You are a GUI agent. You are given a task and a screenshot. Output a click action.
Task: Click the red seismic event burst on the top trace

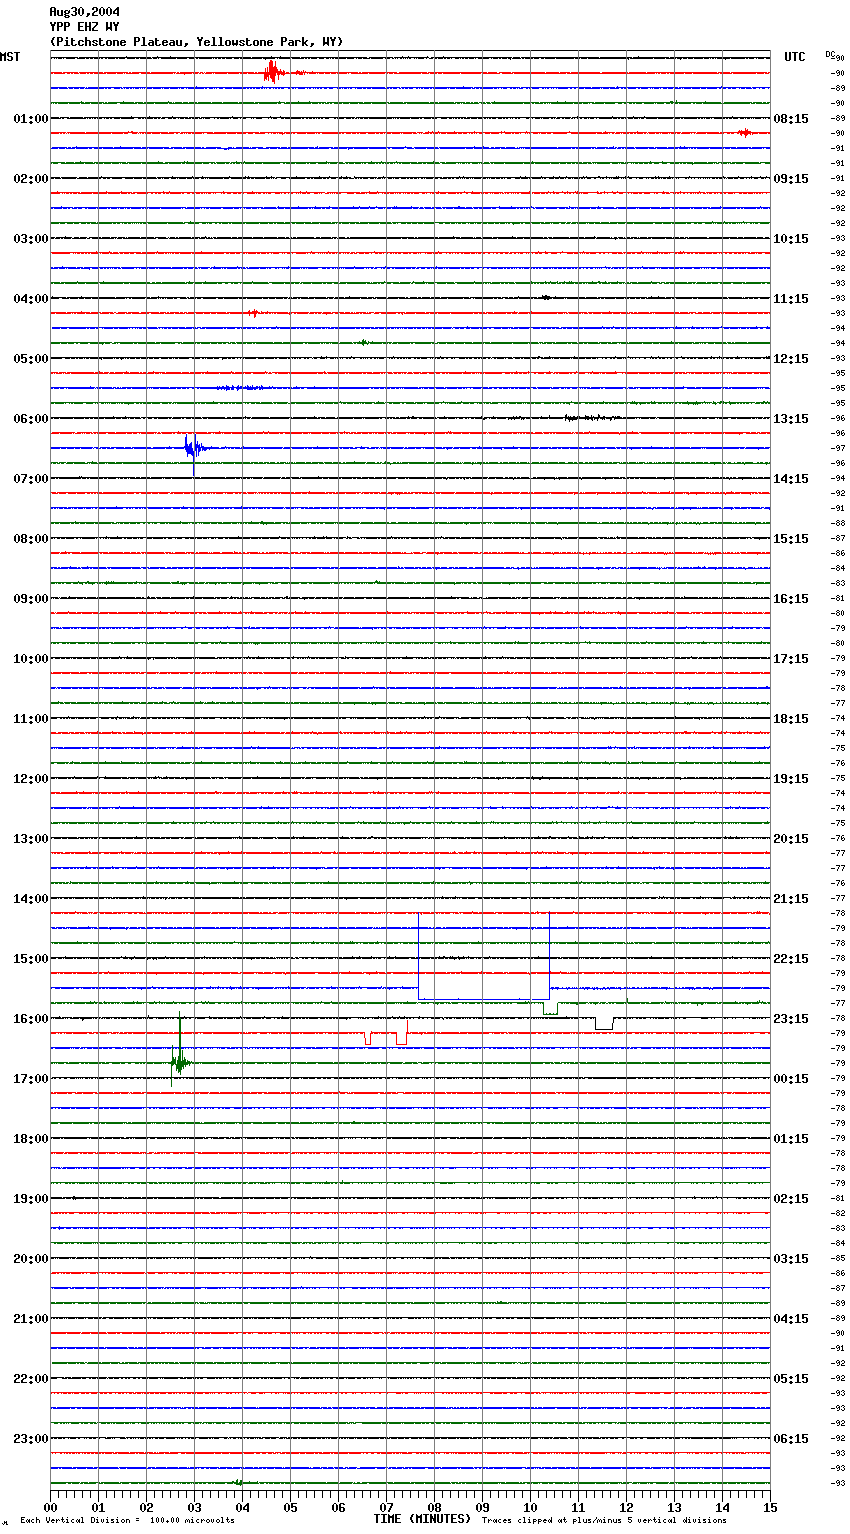tap(273, 72)
